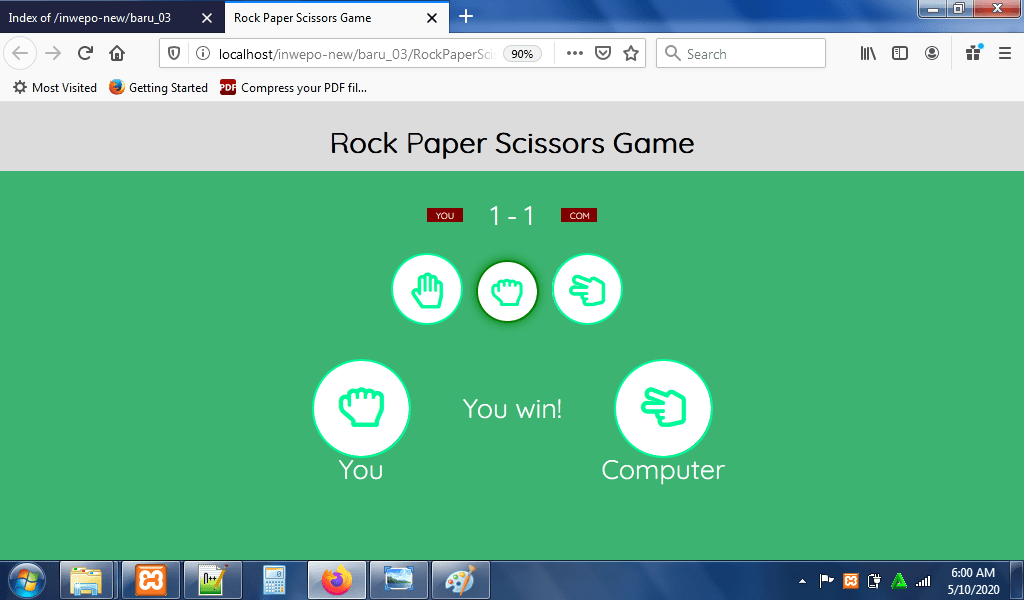1024x600 pixels.
Task: Focus the Search box
Action: click(x=741, y=54)
